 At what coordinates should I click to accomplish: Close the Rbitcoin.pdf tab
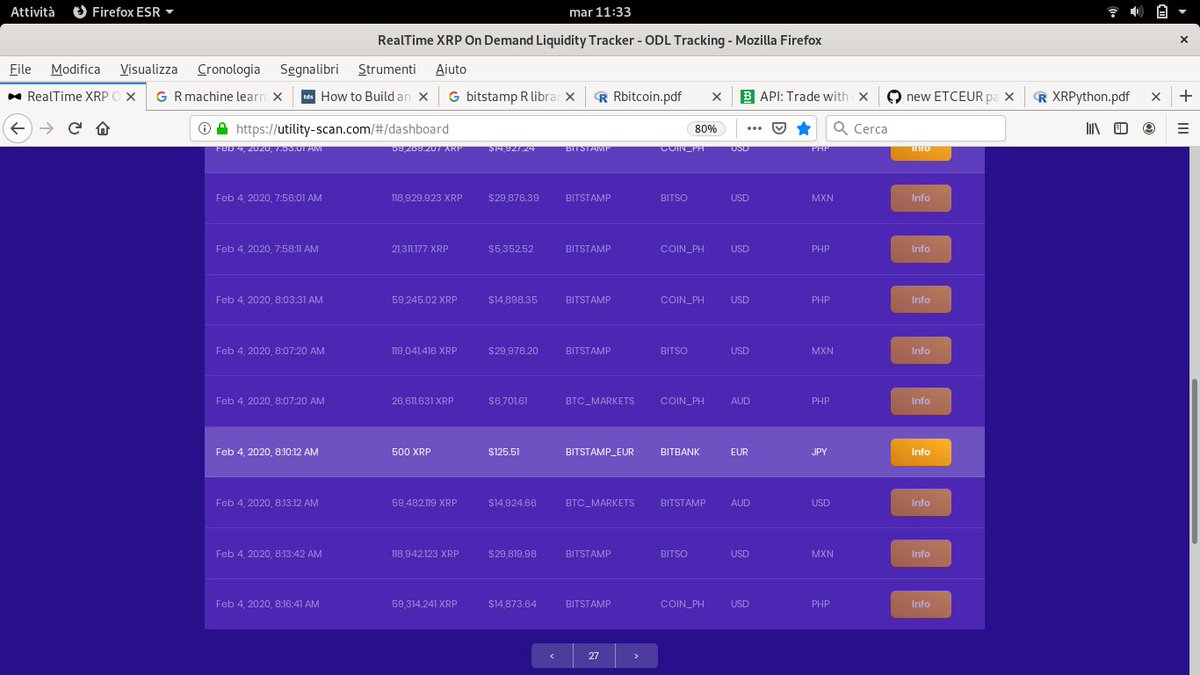coord(716,97)
